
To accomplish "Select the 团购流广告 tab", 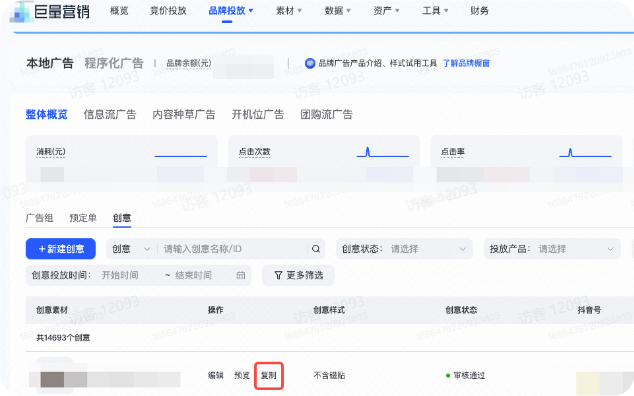I will 326,114.
